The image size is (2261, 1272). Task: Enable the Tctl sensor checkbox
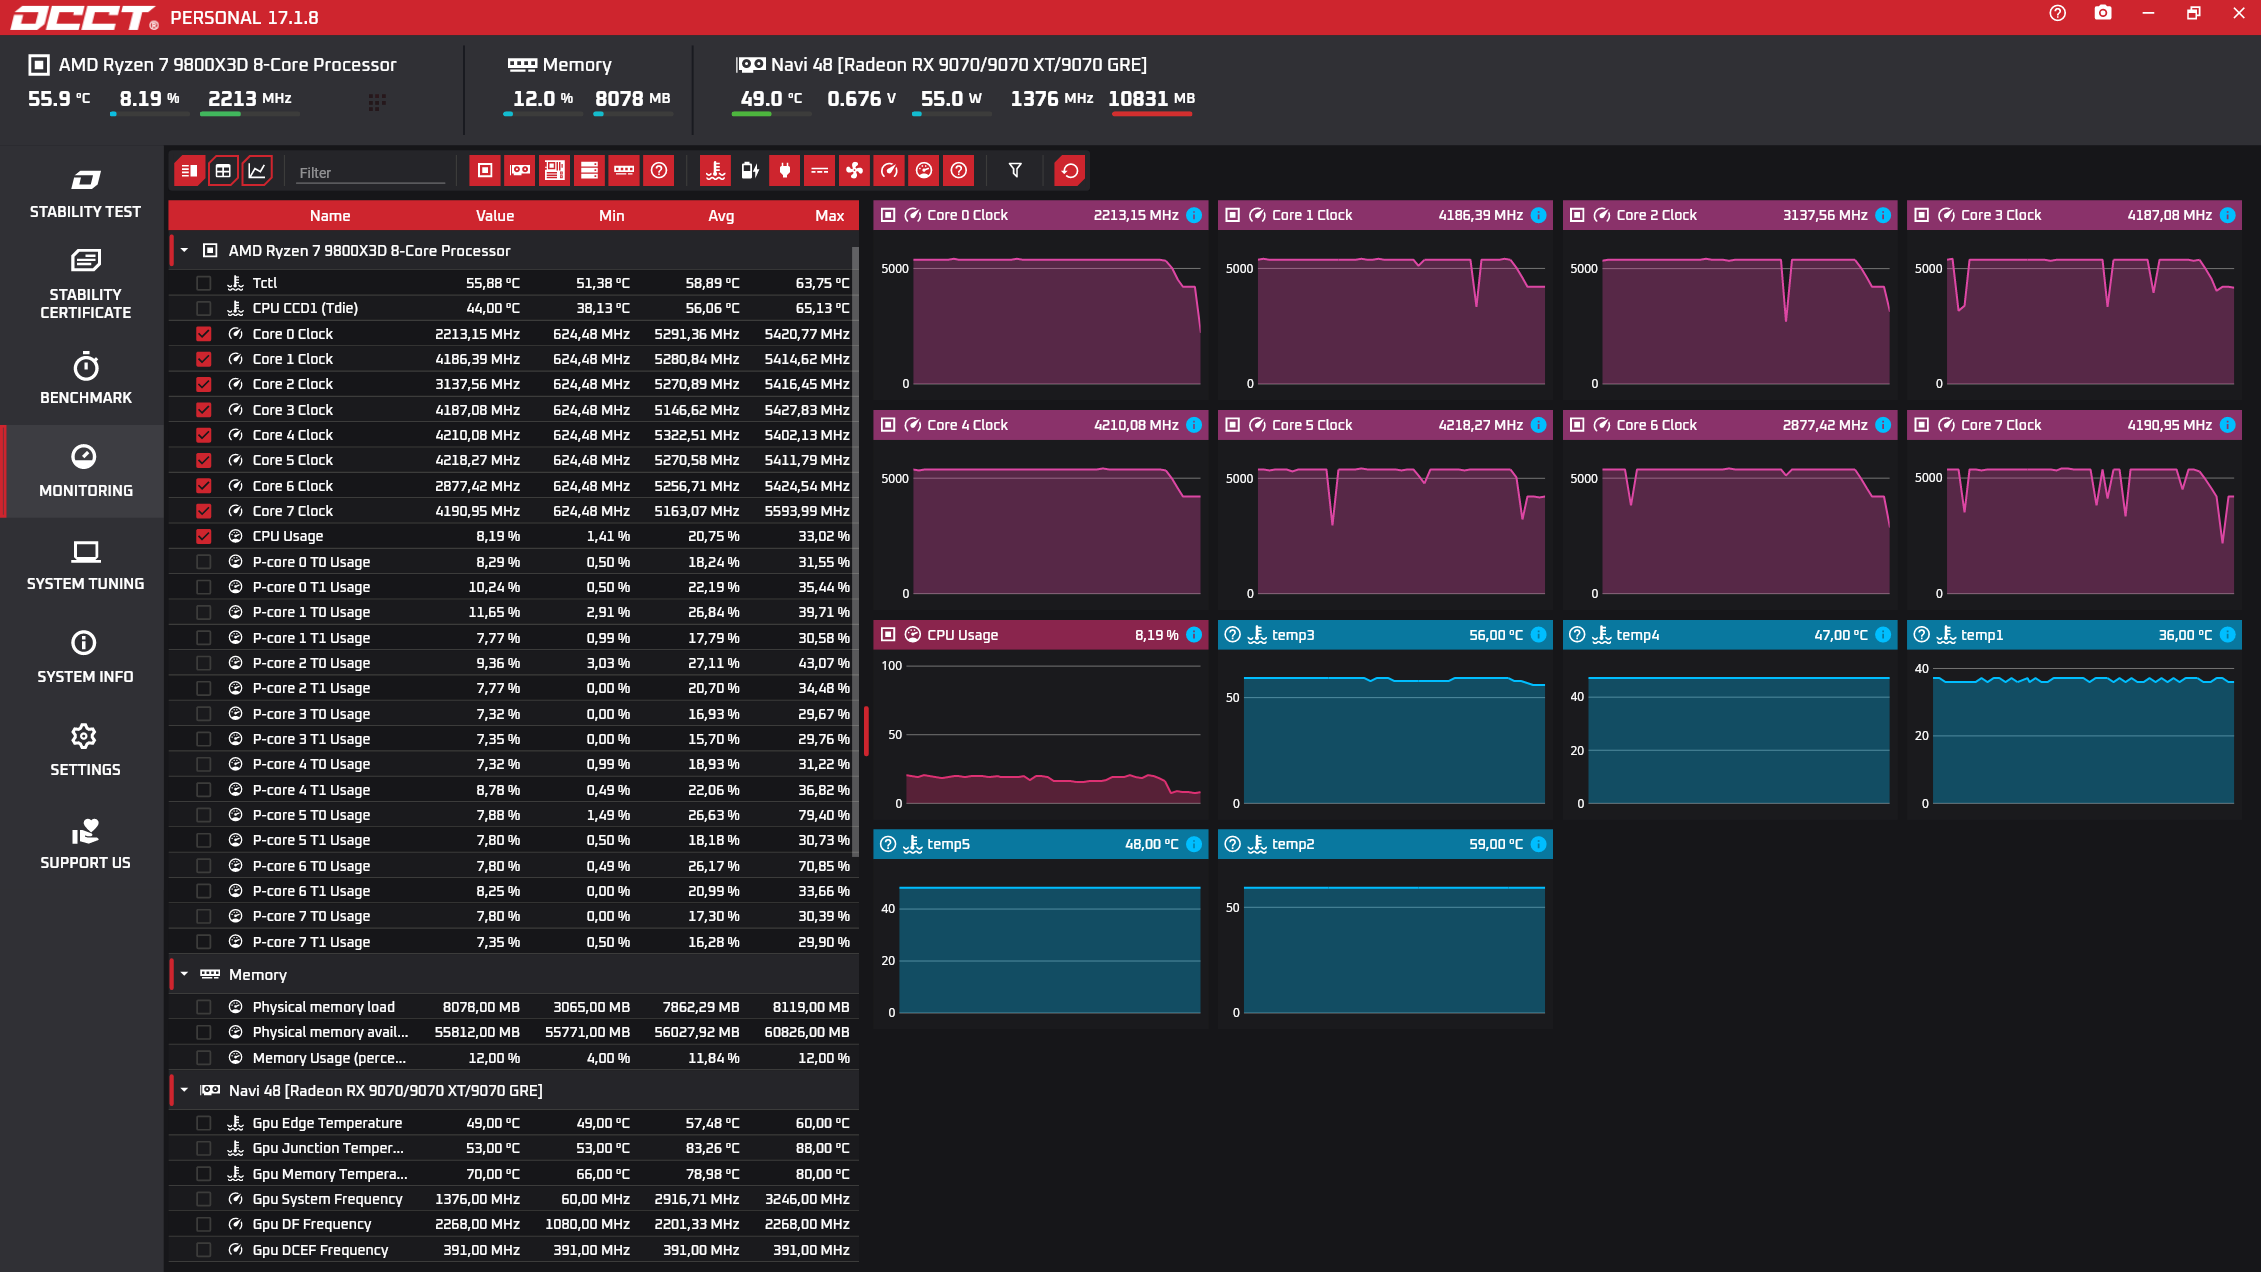(x=204, y=283)
